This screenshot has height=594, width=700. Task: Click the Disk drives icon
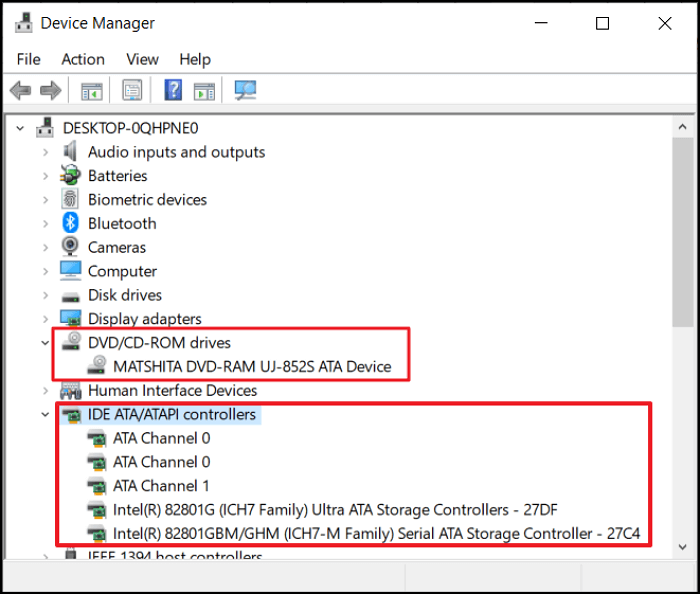pos(70,296)
